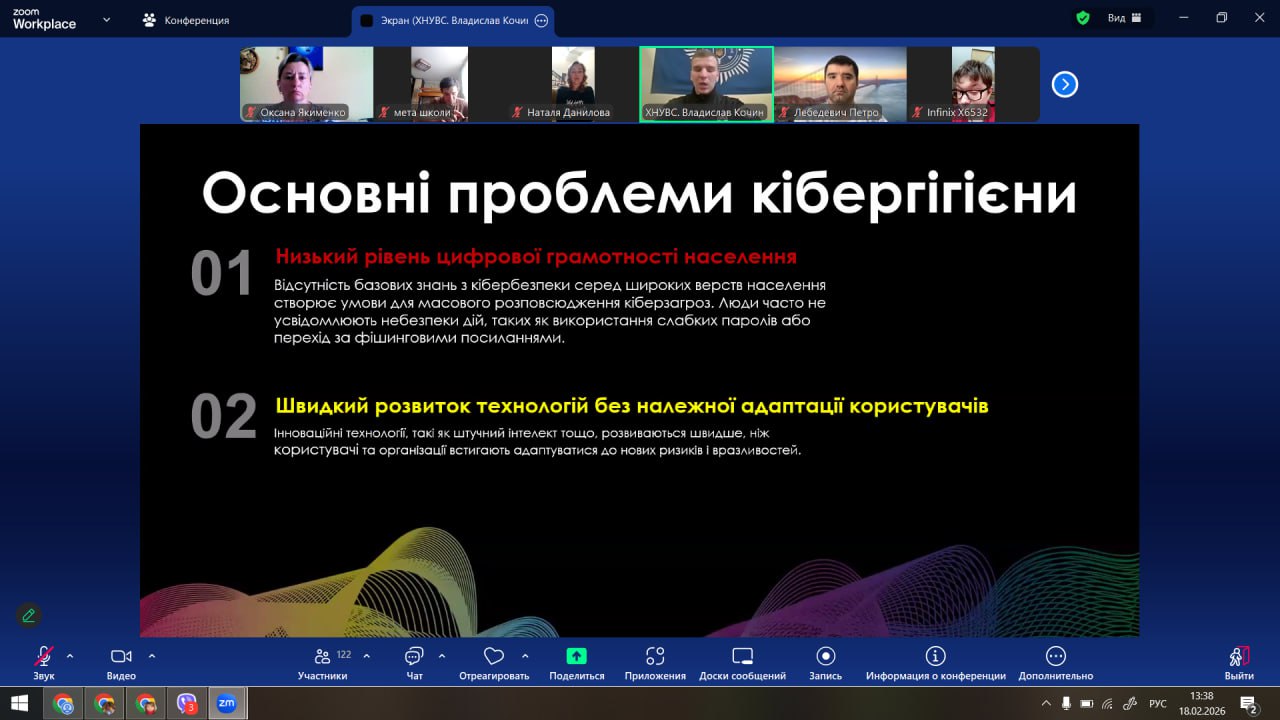The image size is (1280, 720).
Task: Open the Дополнительно more options menu
Action: (1055, 657)
